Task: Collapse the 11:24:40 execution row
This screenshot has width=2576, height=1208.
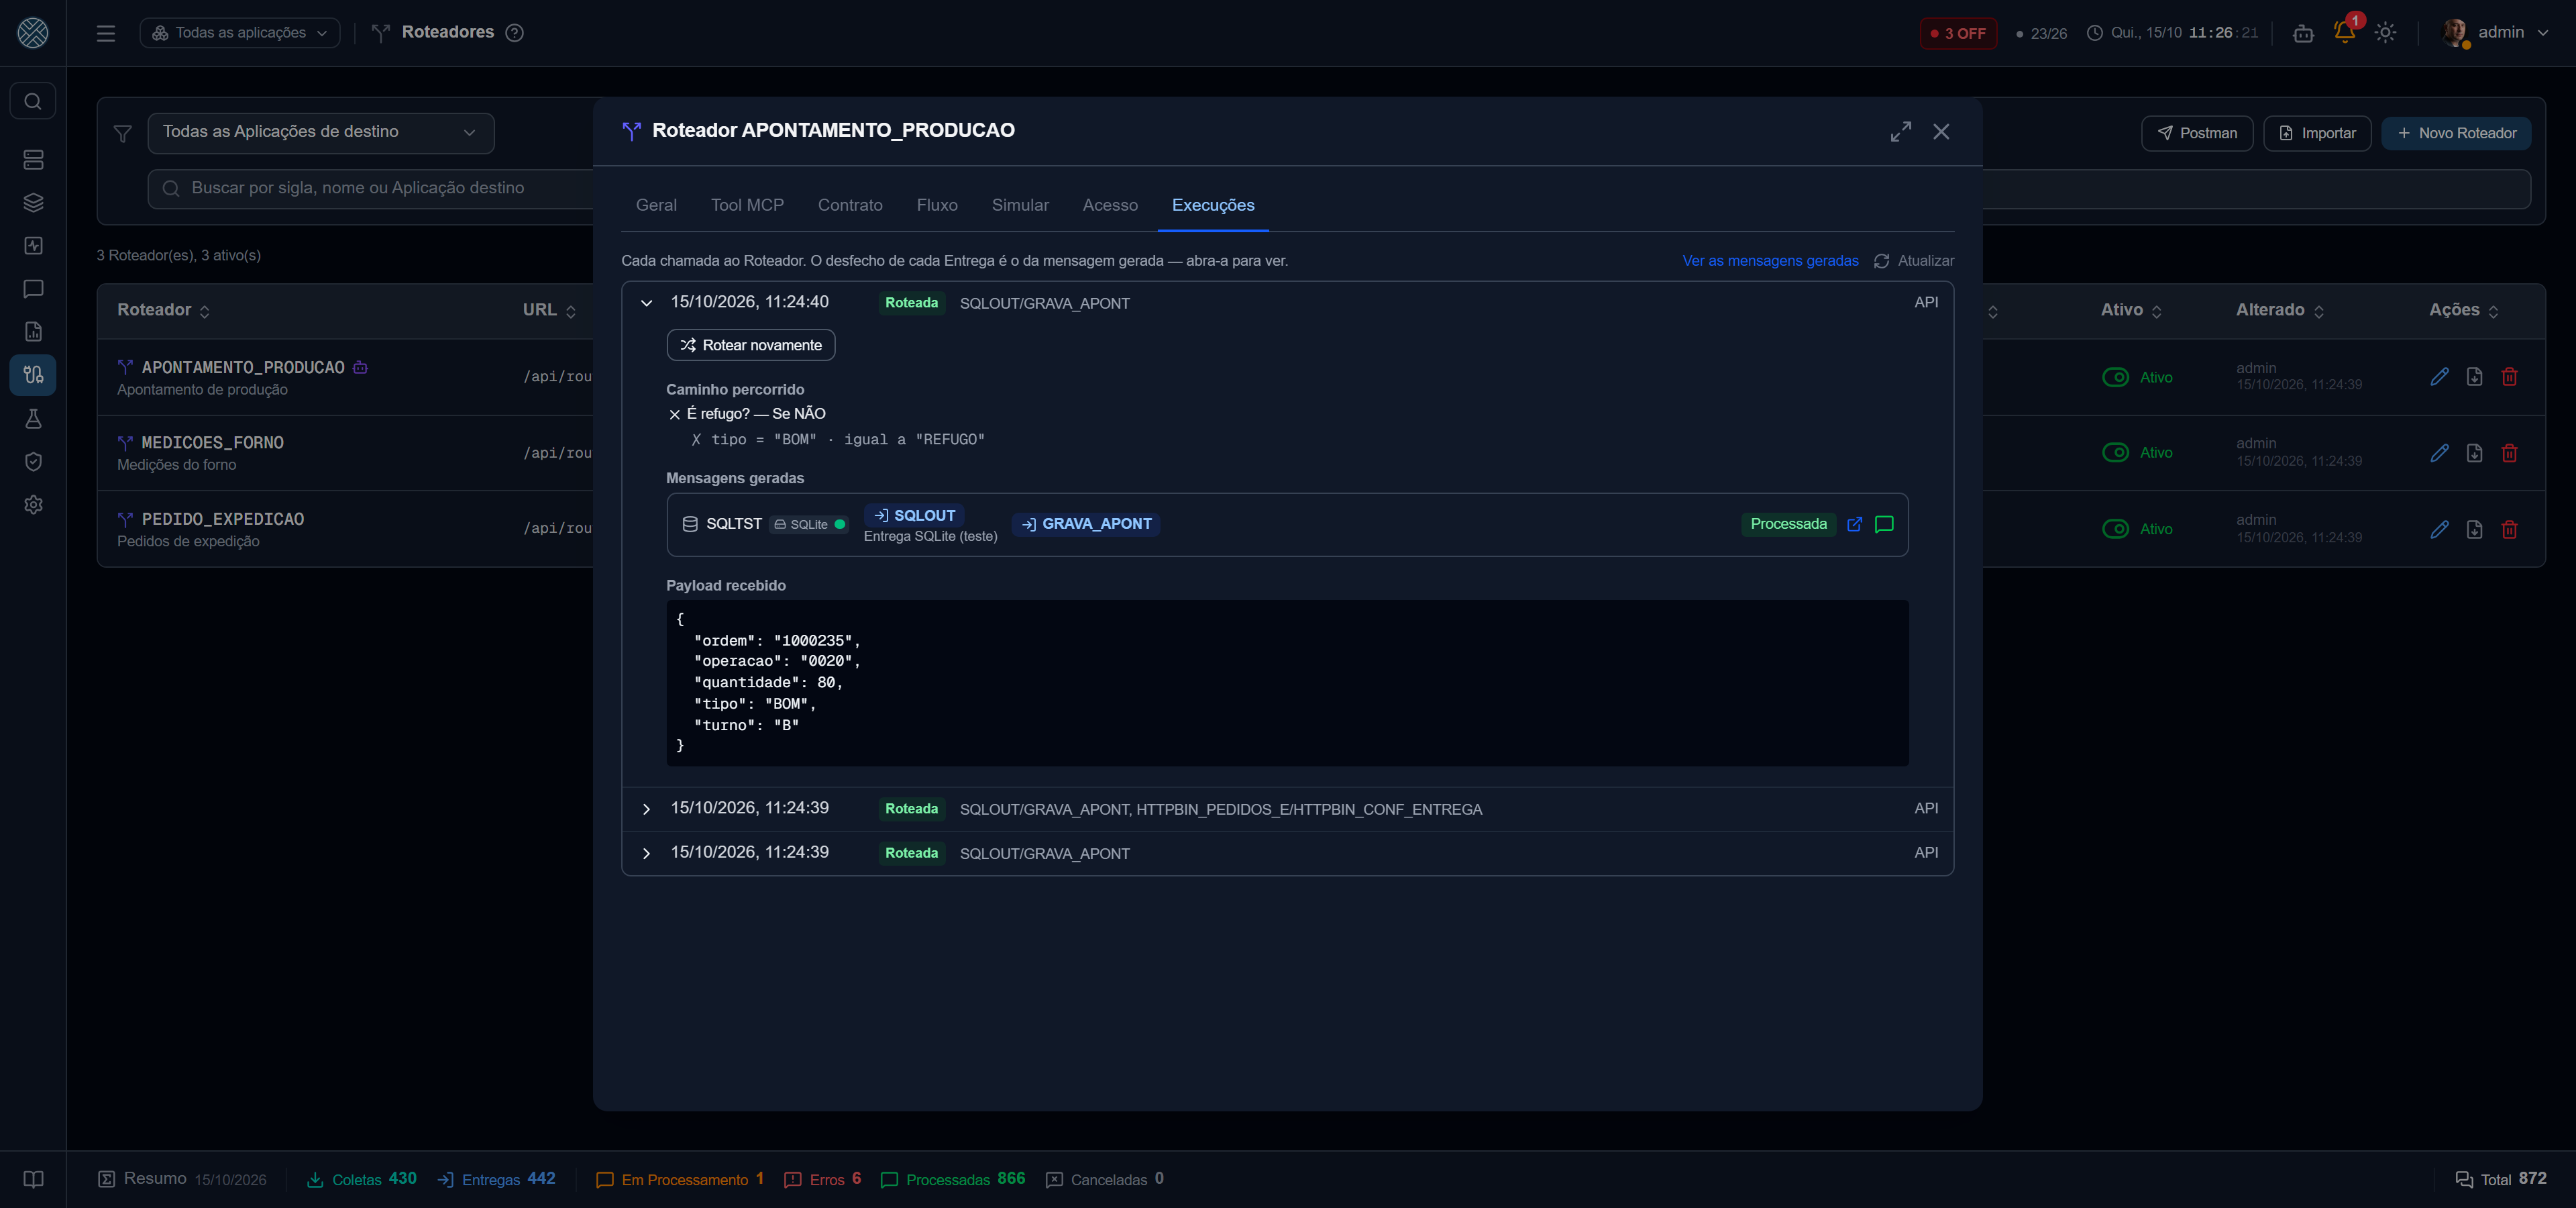Action: (646, 303)
